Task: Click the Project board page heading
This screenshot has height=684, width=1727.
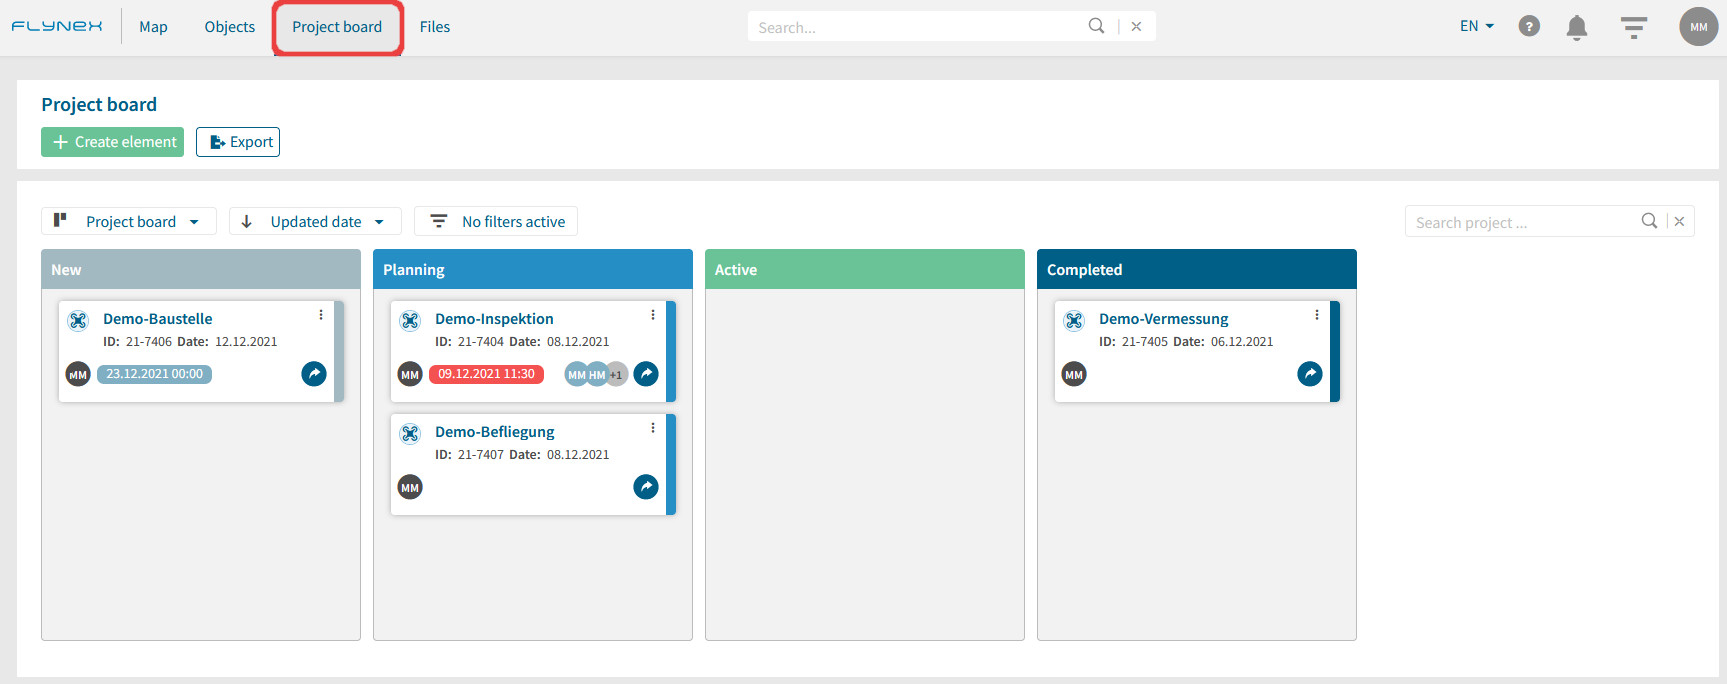Action: click(x=99, y=105)
